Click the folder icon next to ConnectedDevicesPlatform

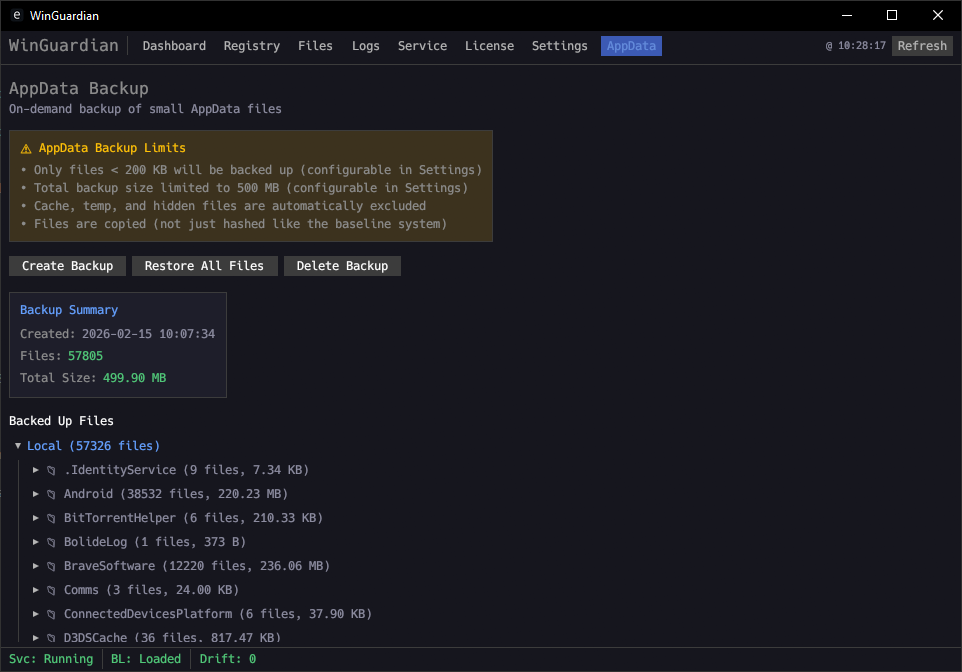(51, 614)
